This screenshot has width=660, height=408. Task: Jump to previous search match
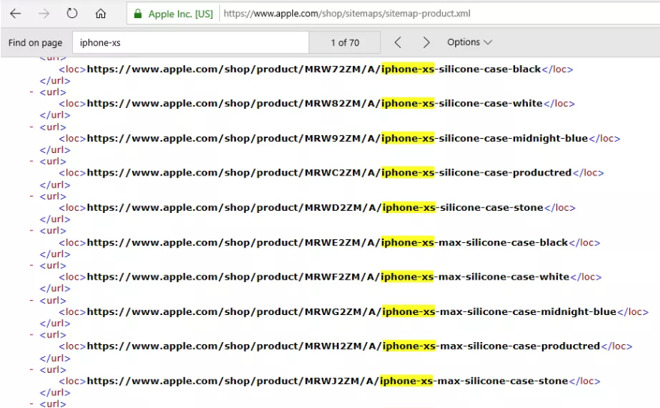[398, 43]
